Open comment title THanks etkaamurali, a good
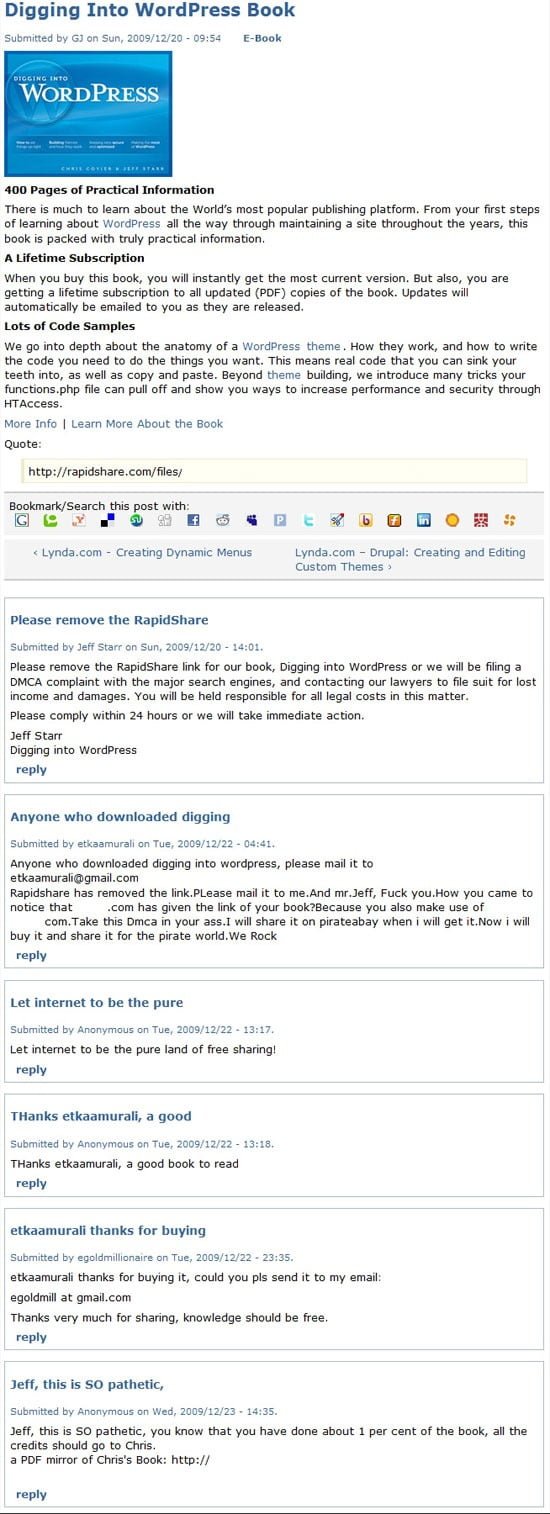550x1514 pixels. [100, 1117]
